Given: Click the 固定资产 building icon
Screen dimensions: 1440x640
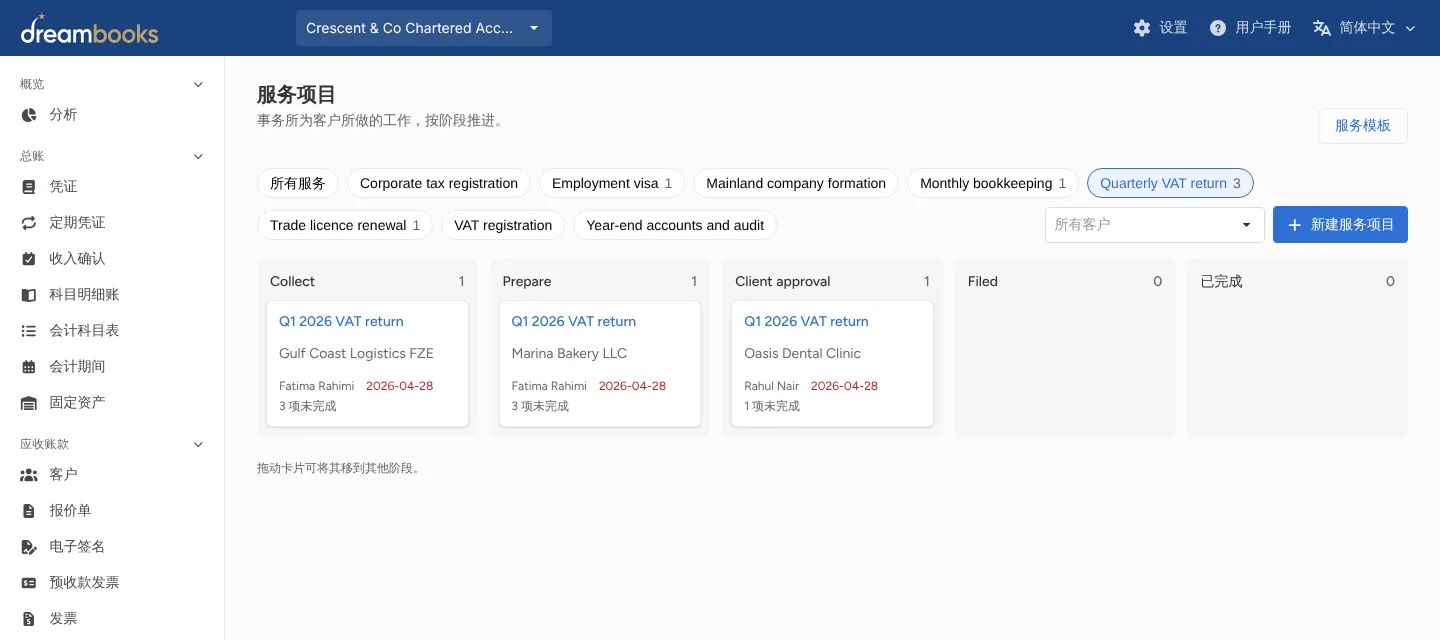Looking at the screenshot, I should 29,403.
